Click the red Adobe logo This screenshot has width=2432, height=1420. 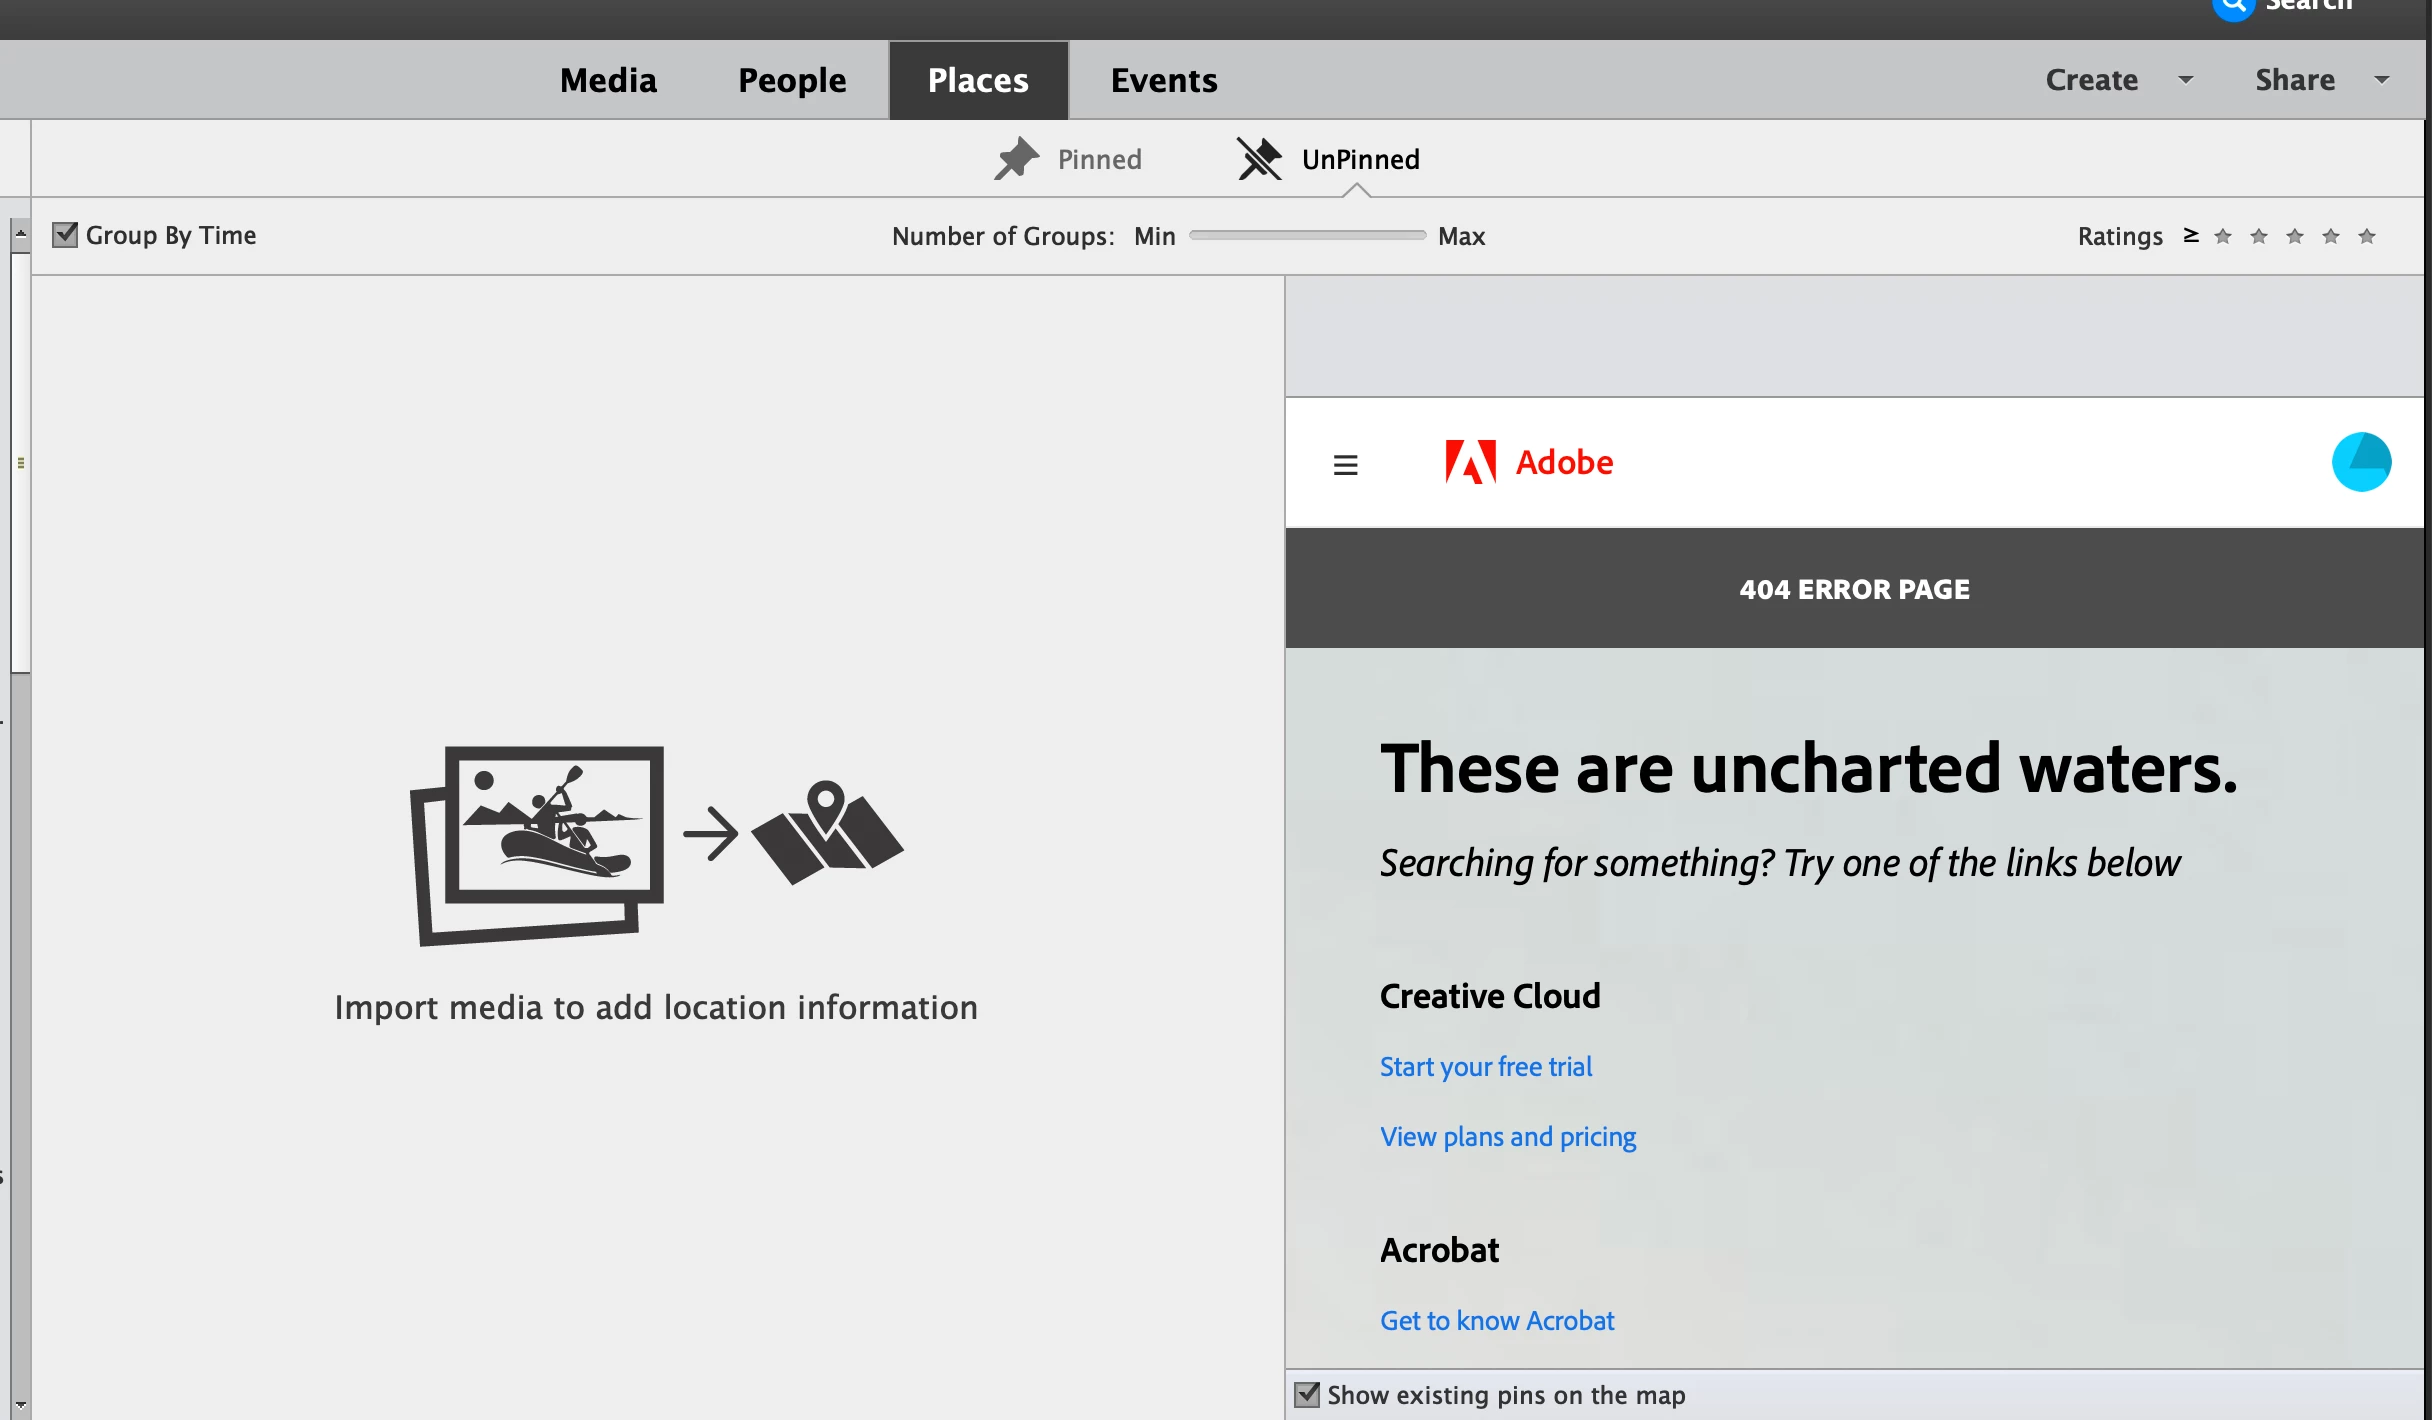pyautogui.click(x=1470, y=462)
